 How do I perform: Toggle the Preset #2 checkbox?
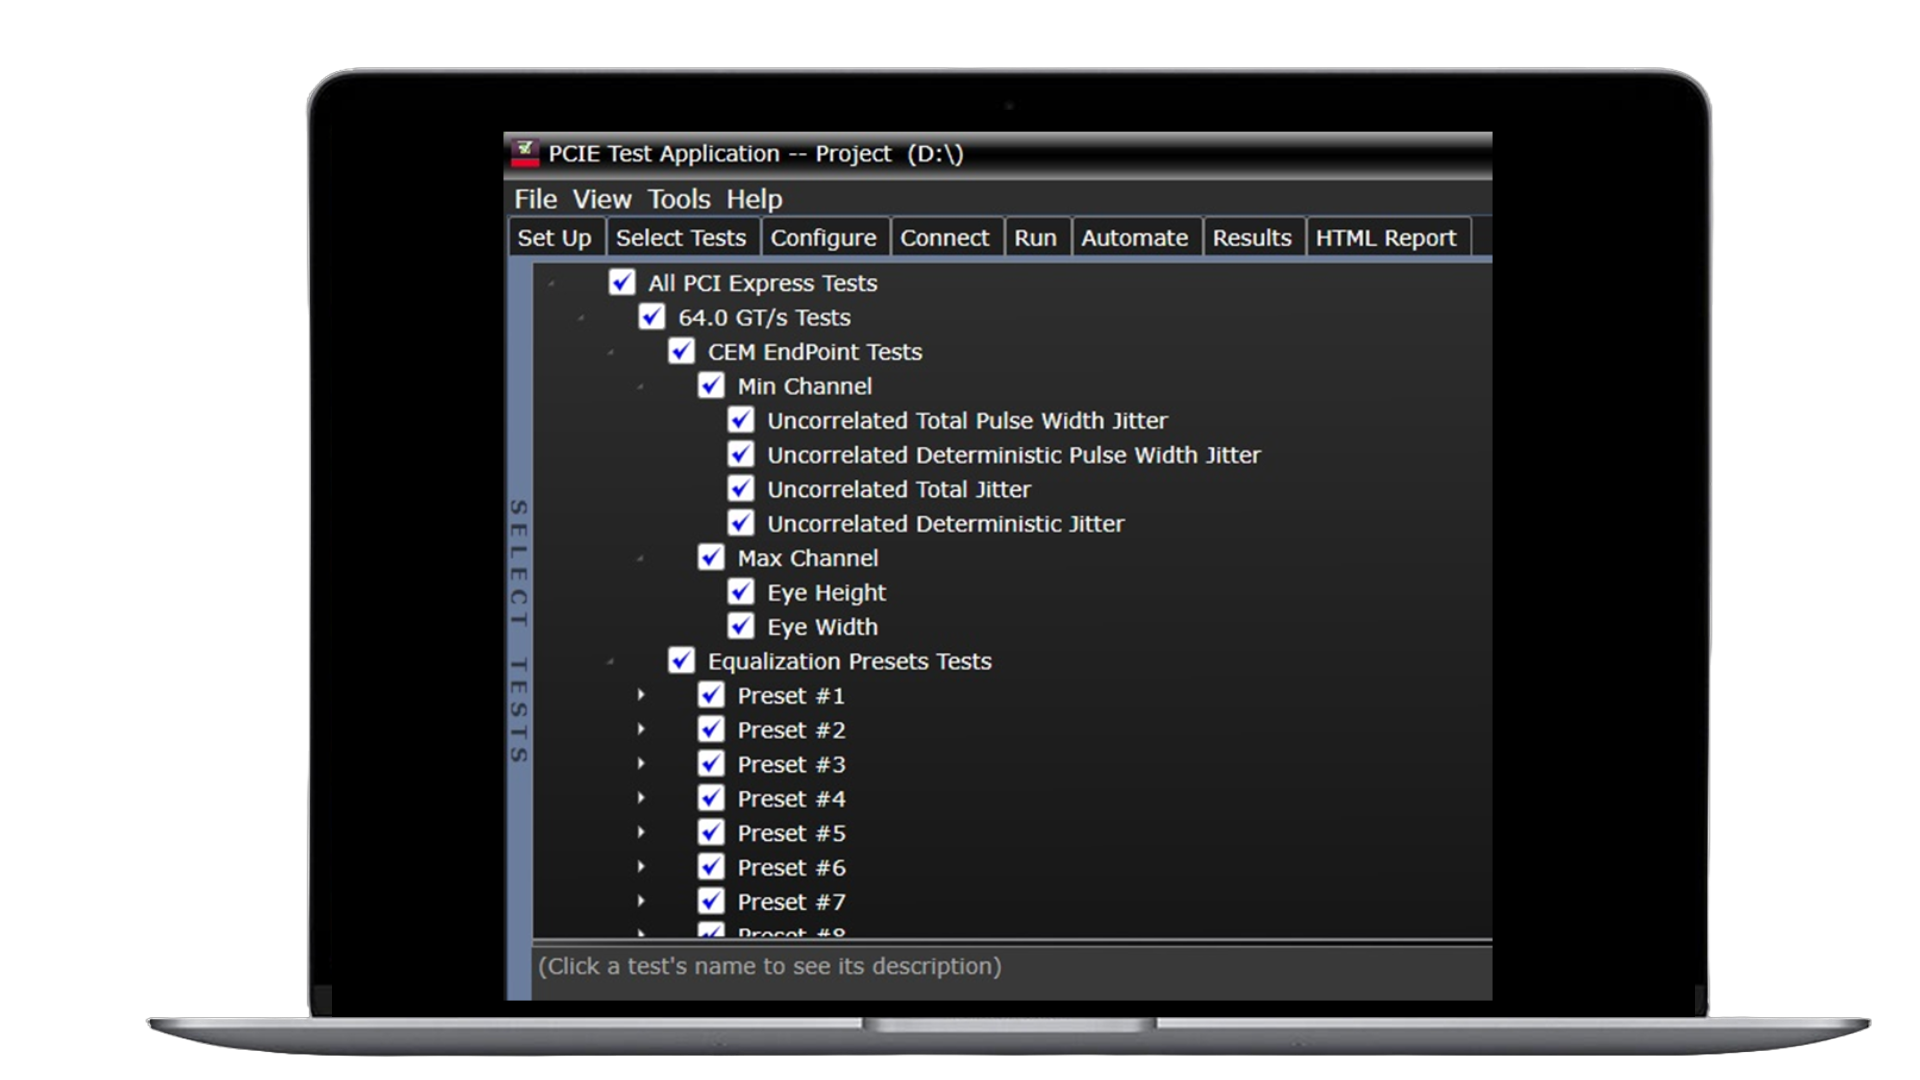pyautogui.click(x=711, y=729)
